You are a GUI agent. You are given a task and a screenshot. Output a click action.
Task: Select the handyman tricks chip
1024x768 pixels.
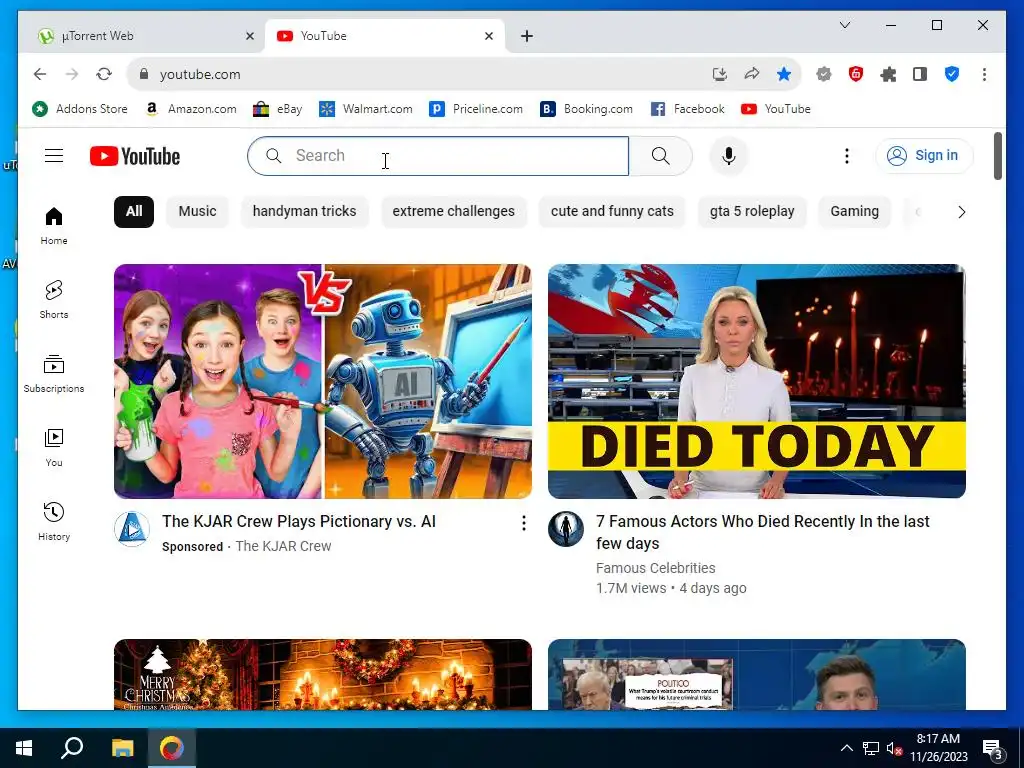(304, 212)
